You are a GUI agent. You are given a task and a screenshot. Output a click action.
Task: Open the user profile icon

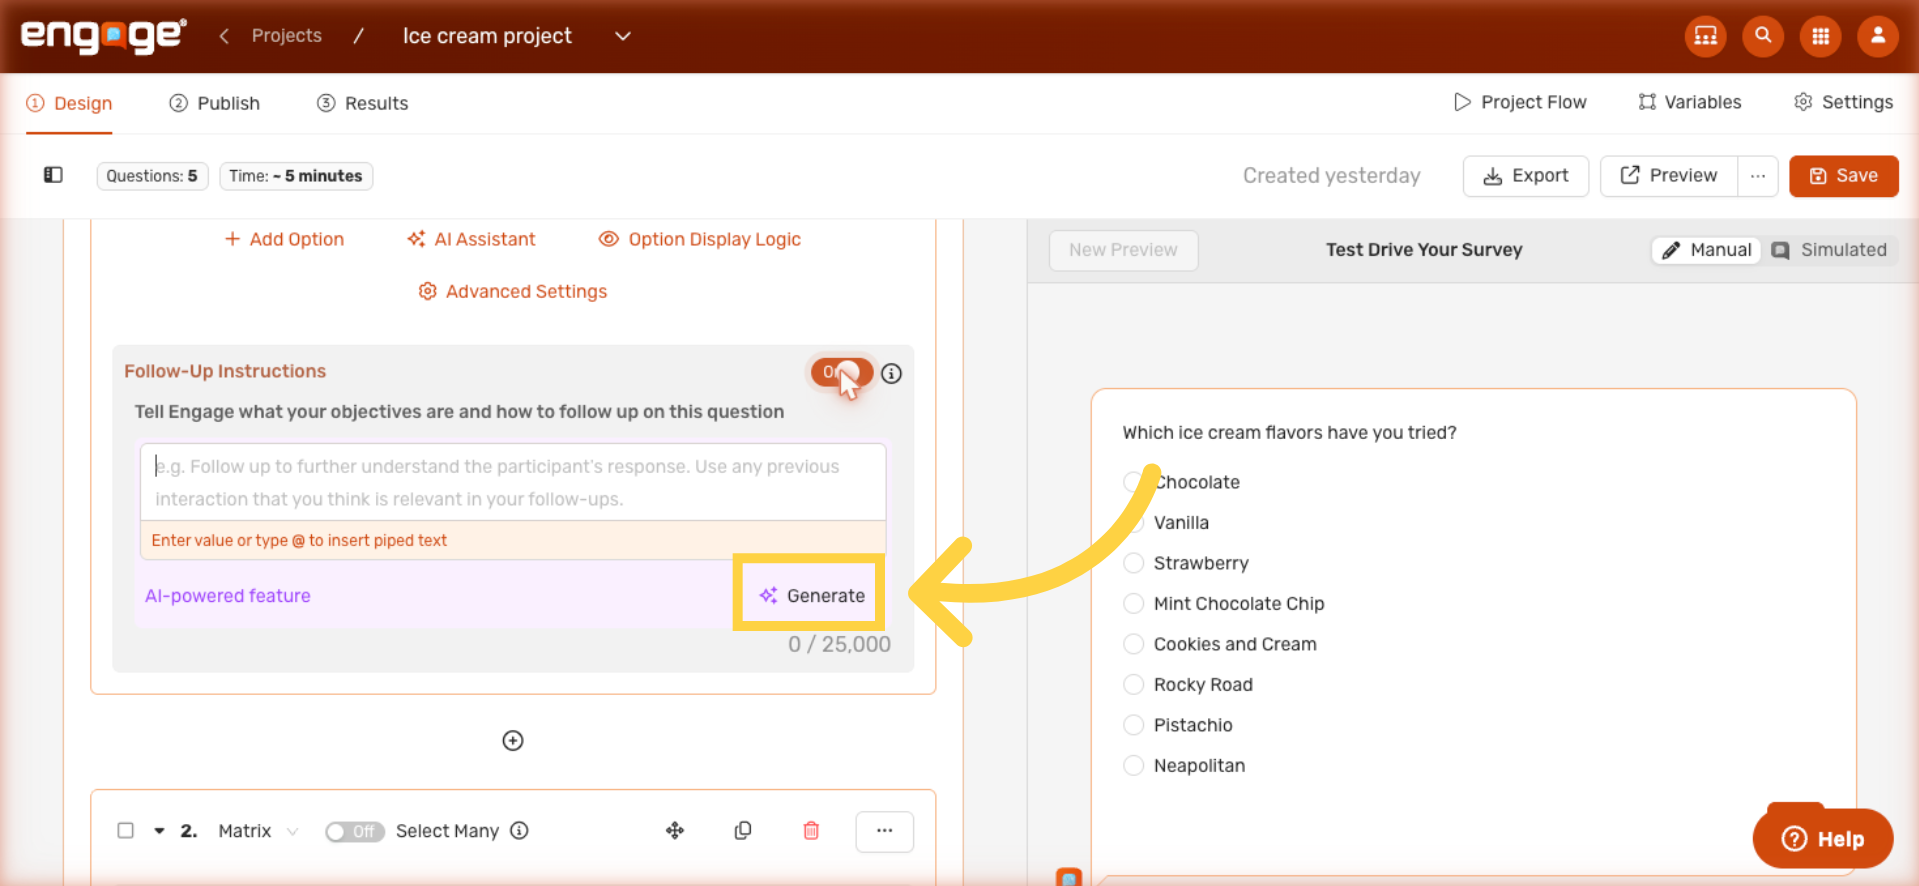[x=1878, y=36]
